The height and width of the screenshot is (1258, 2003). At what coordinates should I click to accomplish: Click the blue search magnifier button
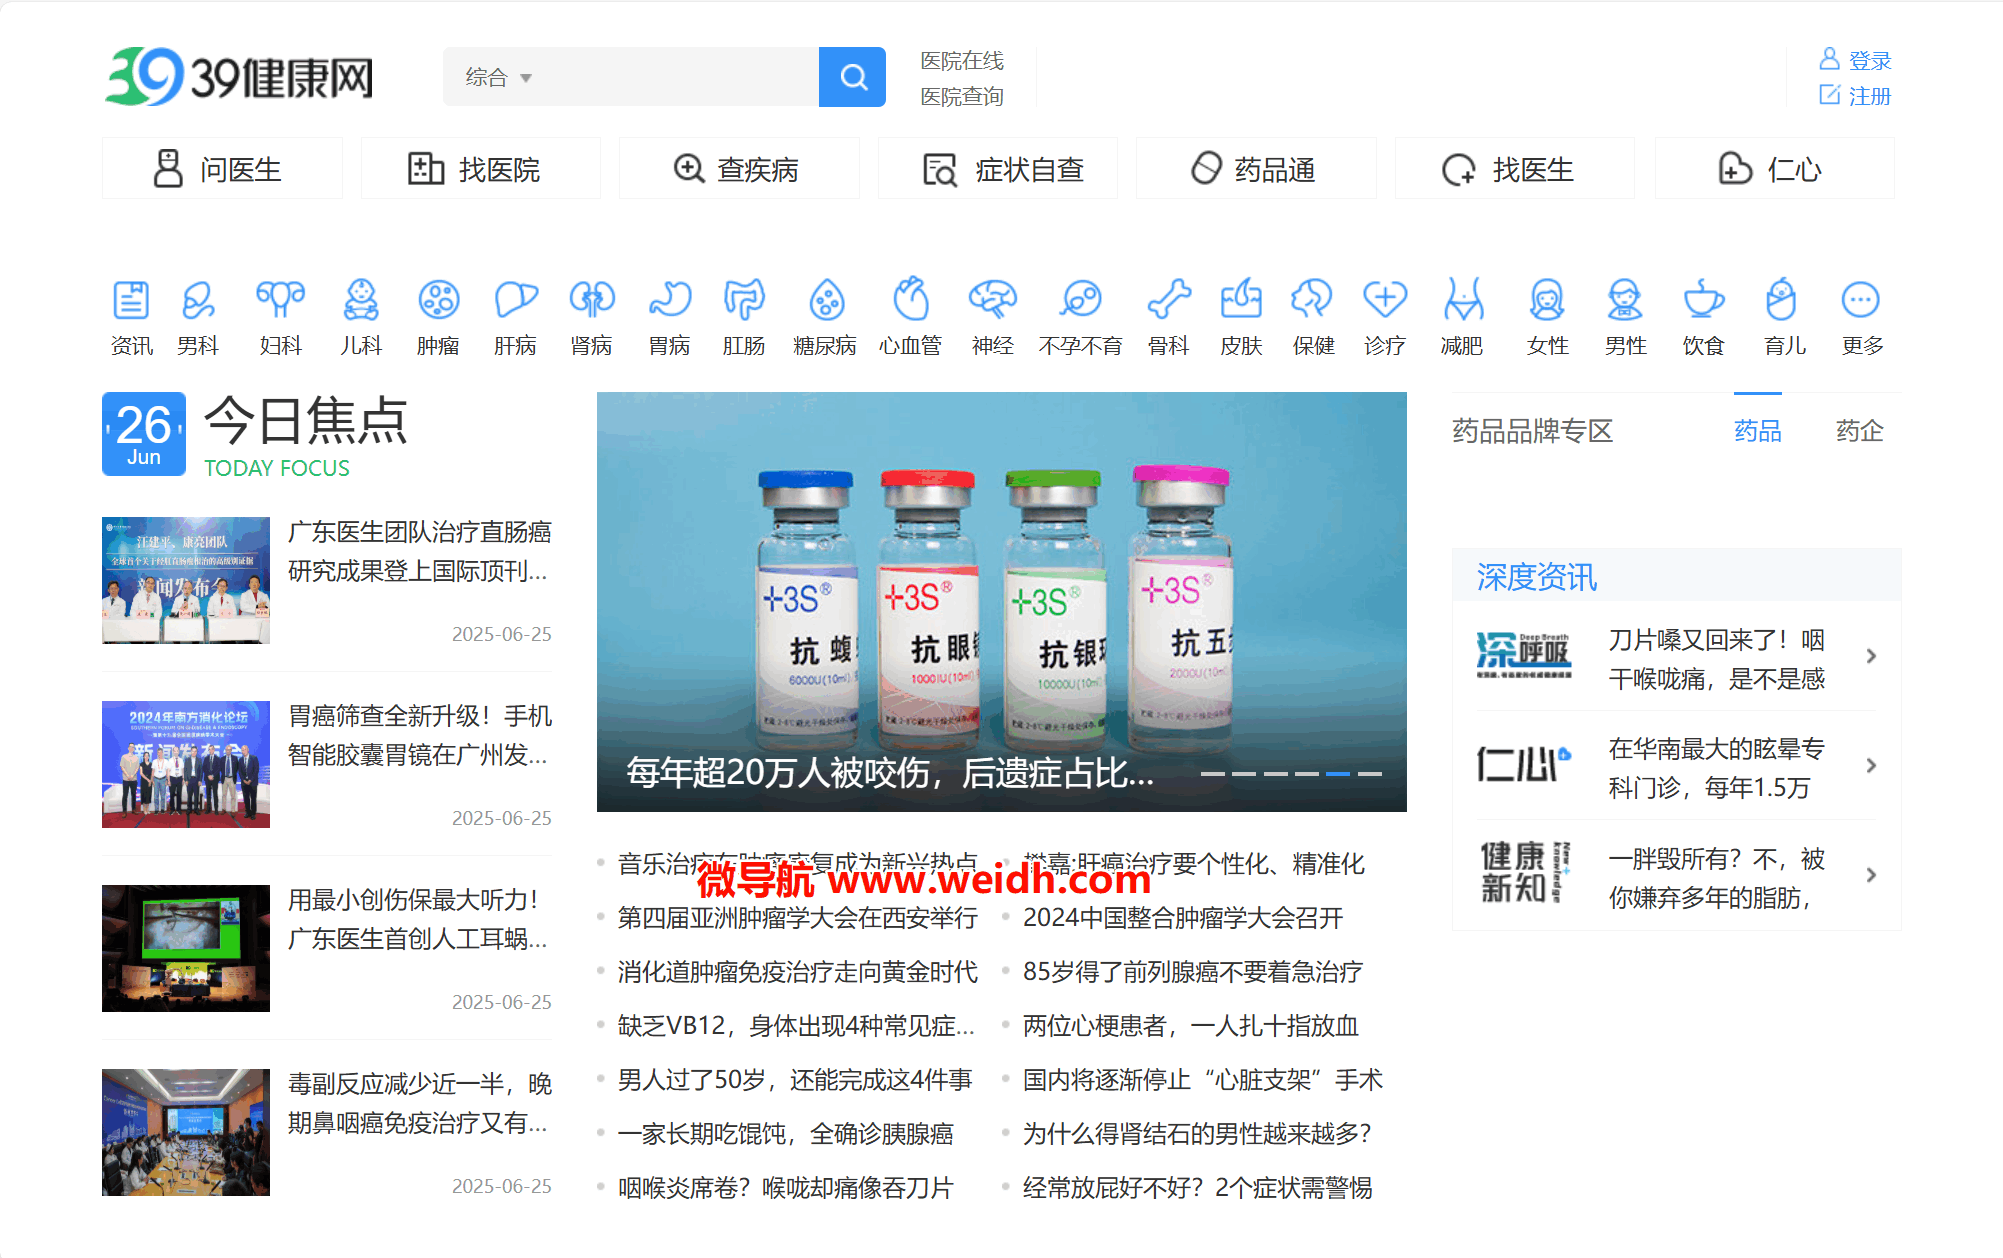coord(852,77)
